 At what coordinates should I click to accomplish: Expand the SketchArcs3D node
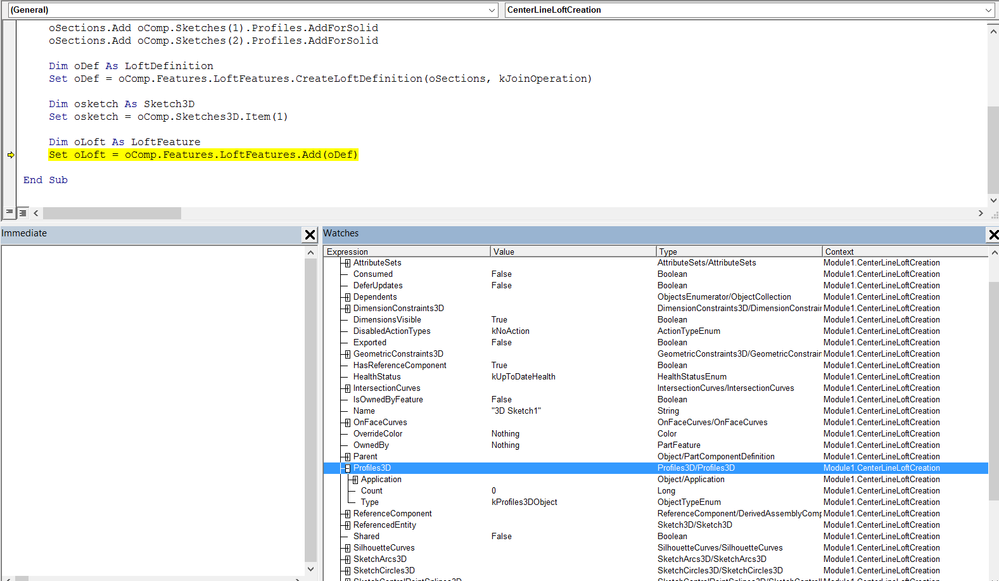click(x=347, y=559)
